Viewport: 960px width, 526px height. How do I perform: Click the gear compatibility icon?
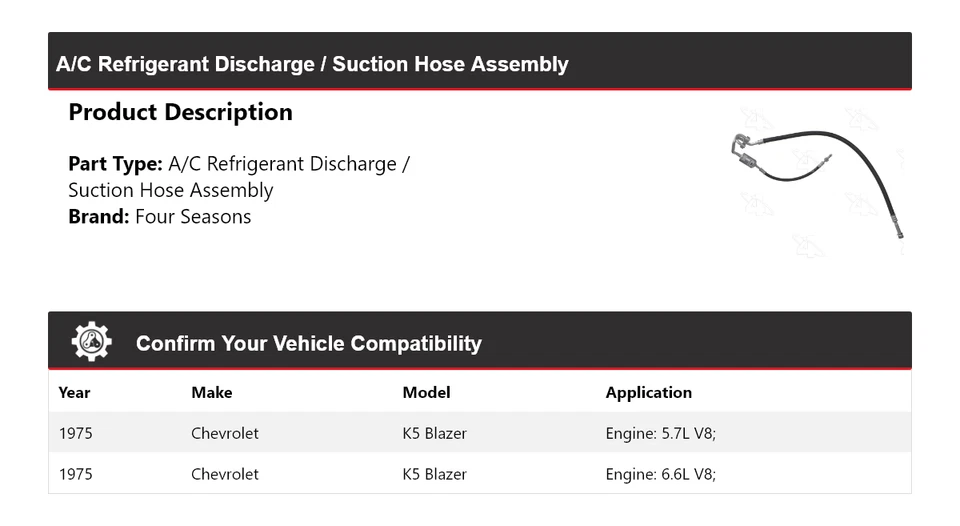tap(92, 342)
